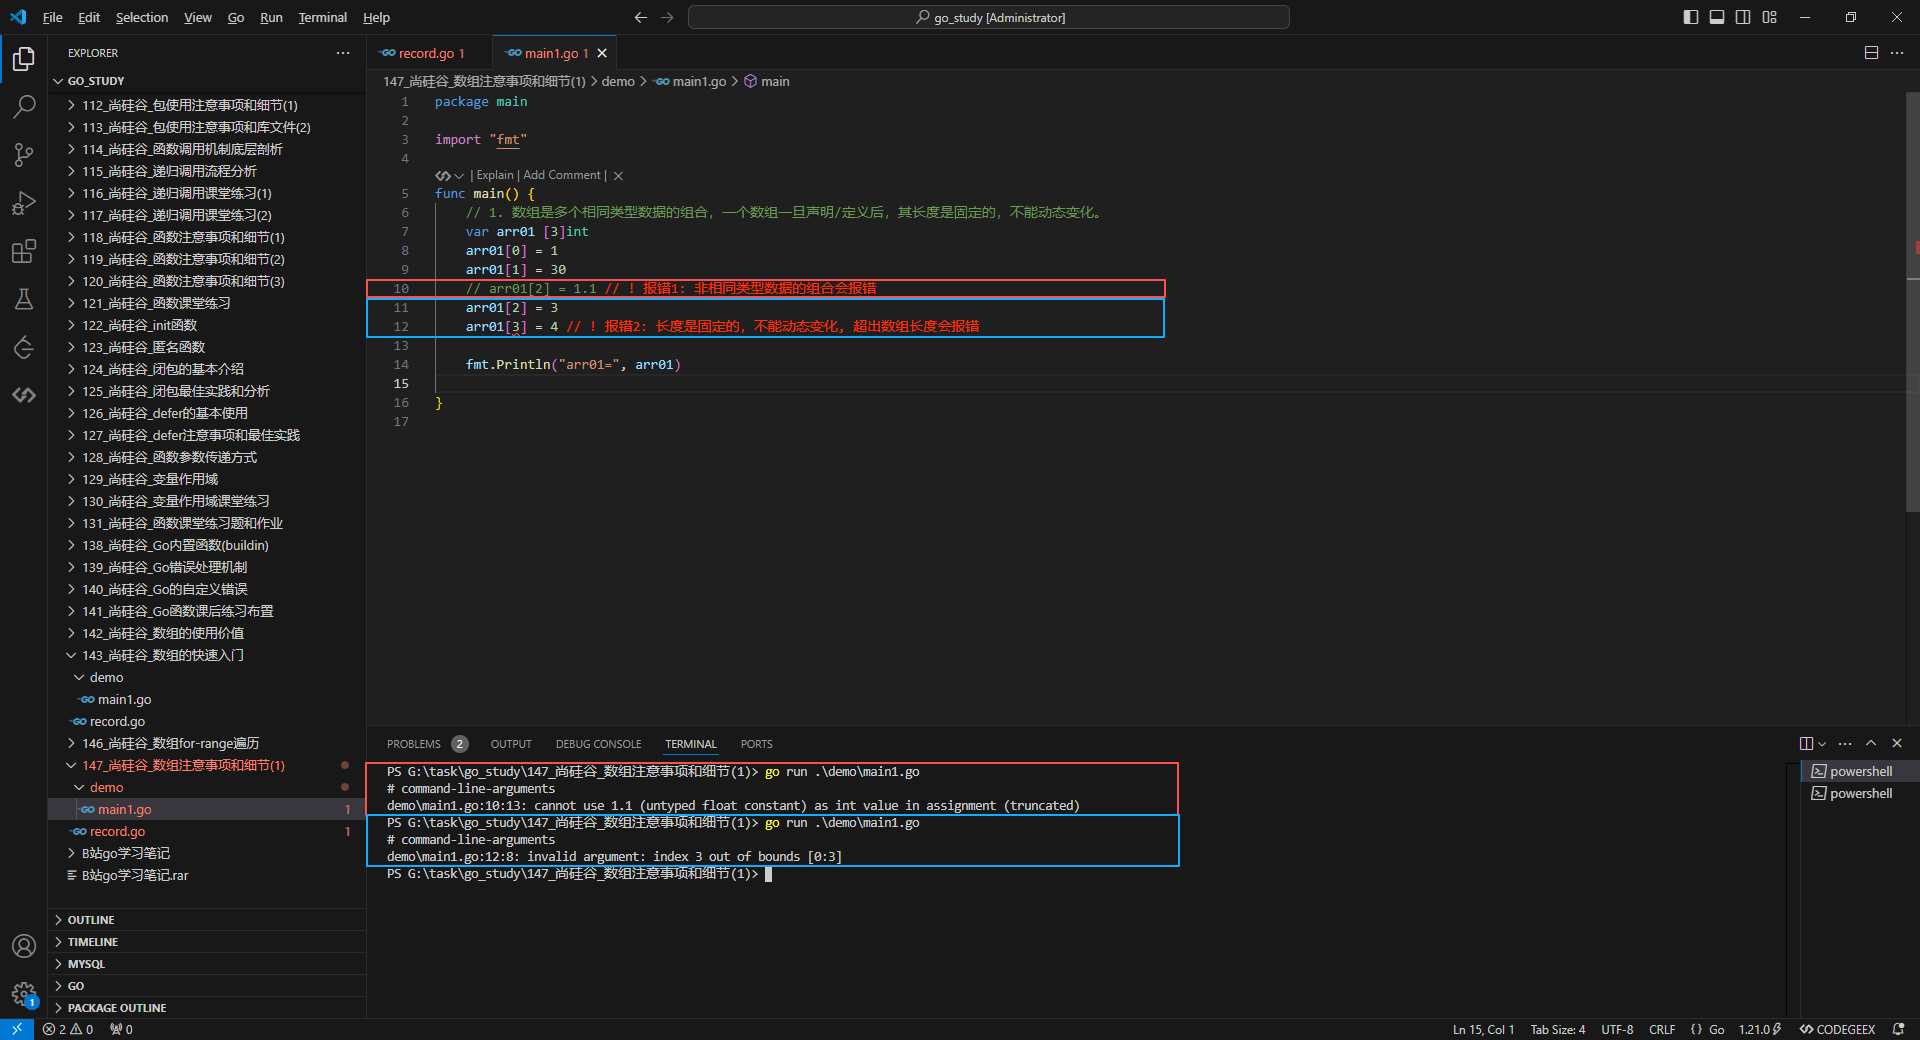This screenshot has height=1040, width=1920.
Task: Toggle the bottom panel layout icon
Action: (1717, 17)
